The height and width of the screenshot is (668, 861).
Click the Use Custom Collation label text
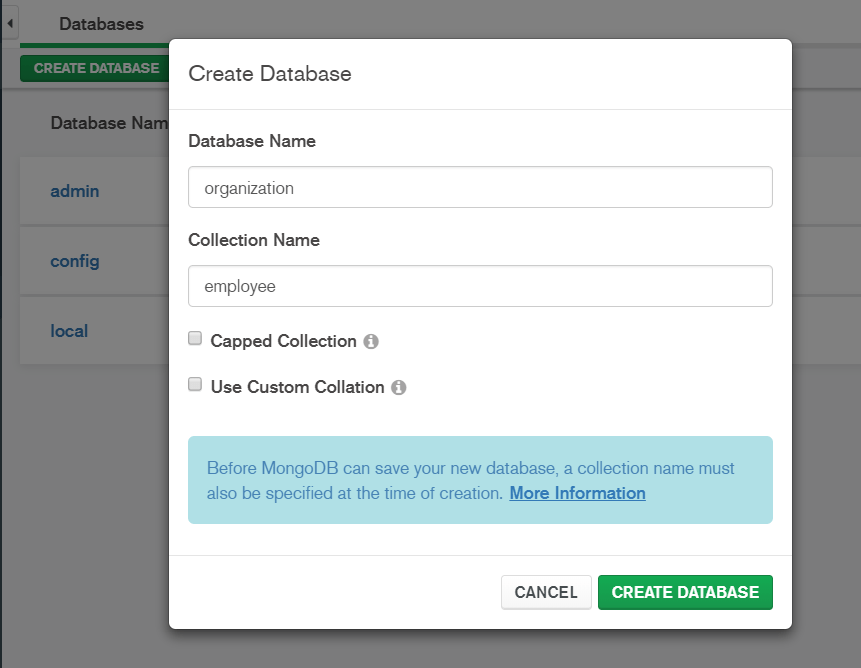click(x=297, y=387)
